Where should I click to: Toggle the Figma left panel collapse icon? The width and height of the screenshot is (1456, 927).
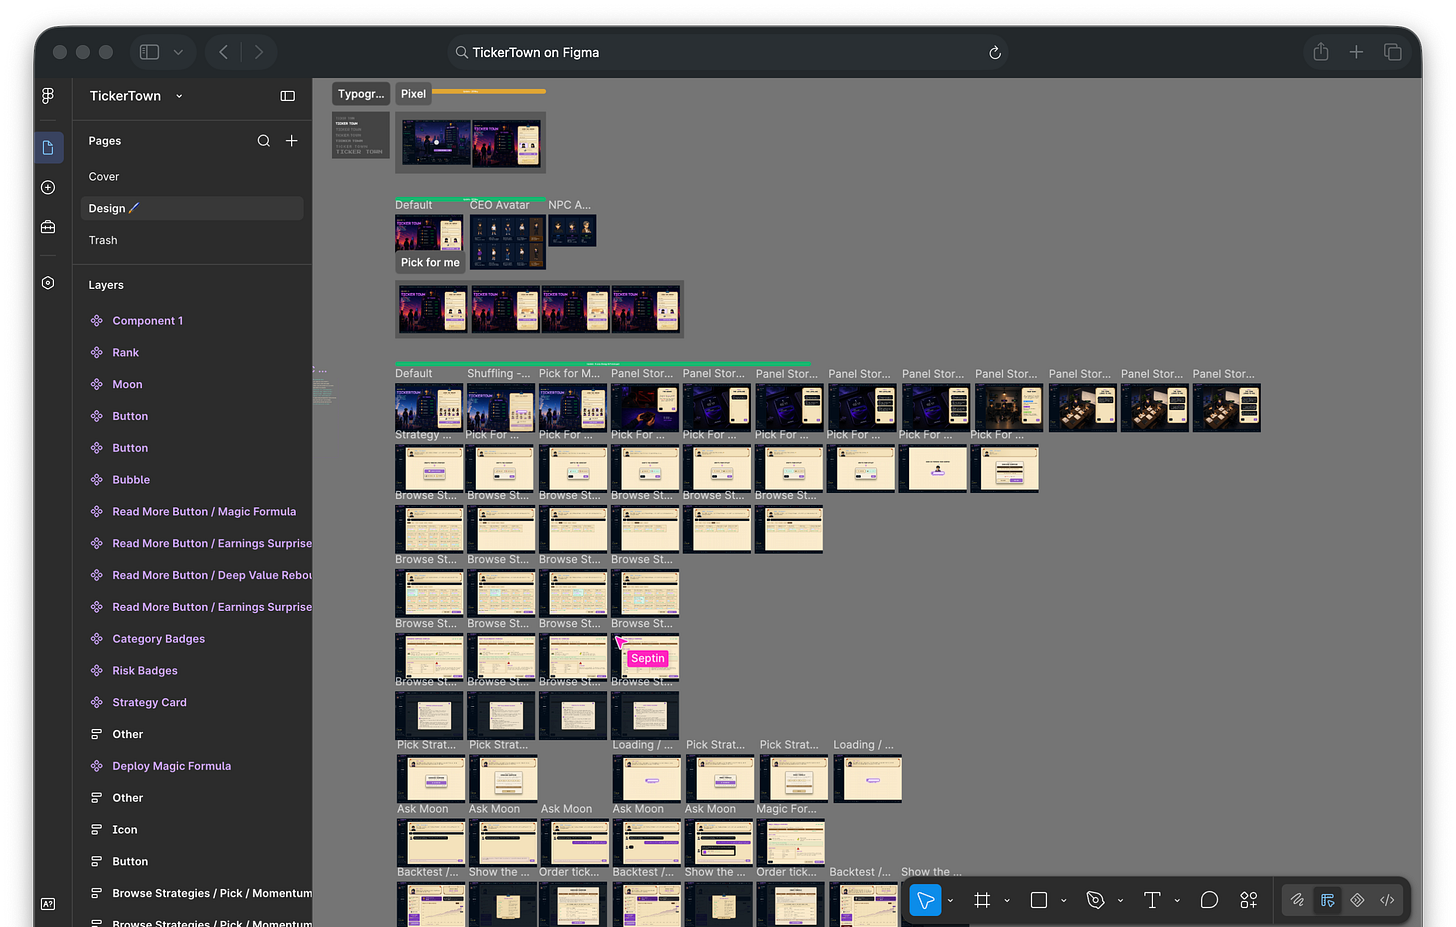pos(288,96)
